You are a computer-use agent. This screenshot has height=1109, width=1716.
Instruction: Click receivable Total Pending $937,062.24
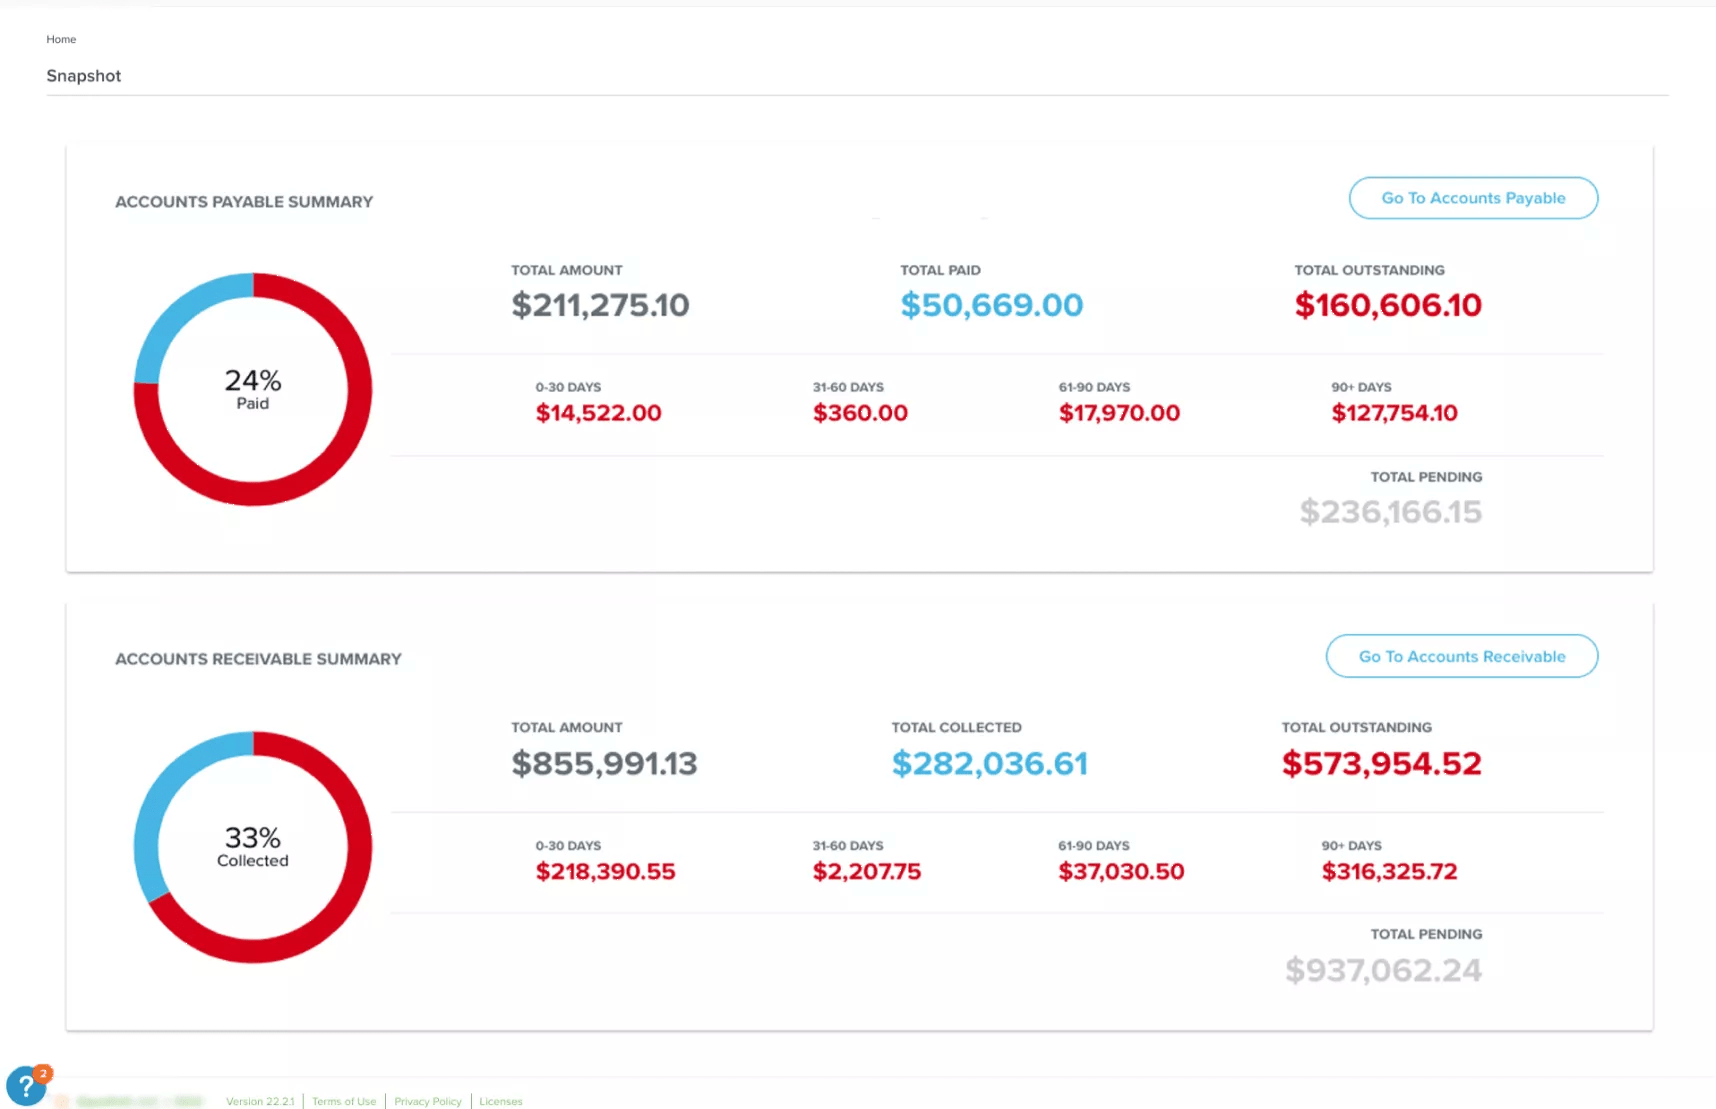(1383, 970)
